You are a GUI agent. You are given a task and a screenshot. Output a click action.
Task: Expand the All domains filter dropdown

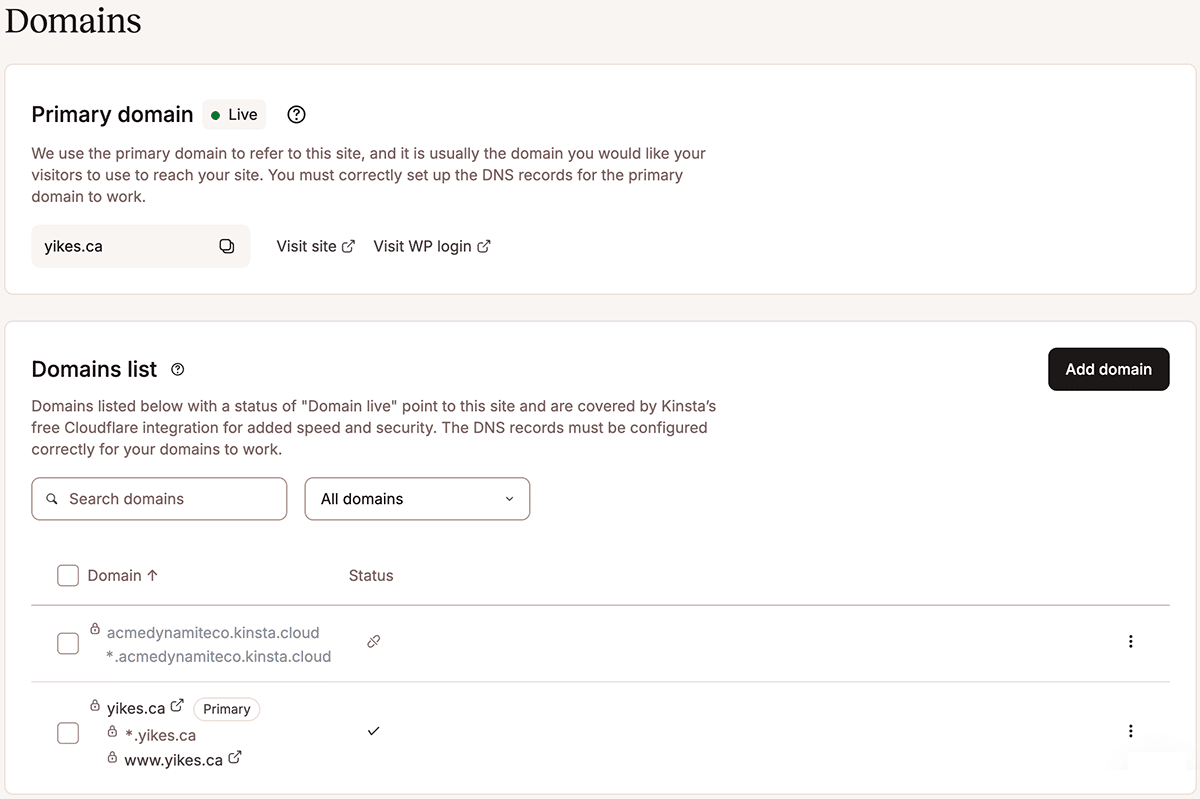point(417,499)
